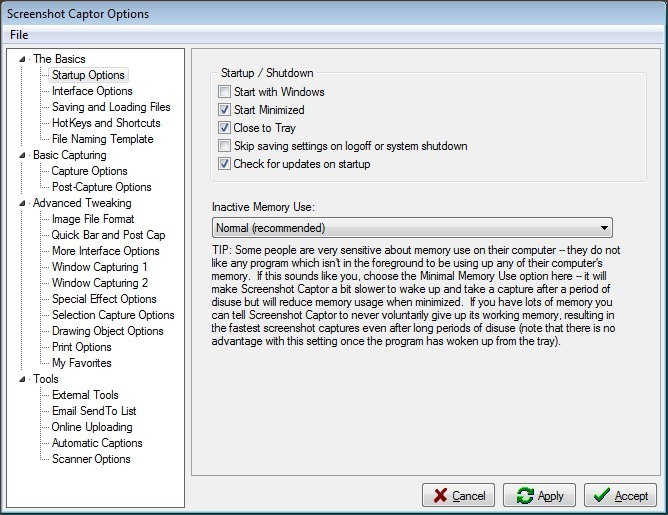
Task: Enable Skip saving settings on logoff
Action: pyautogui.click(x=225, y=146)
